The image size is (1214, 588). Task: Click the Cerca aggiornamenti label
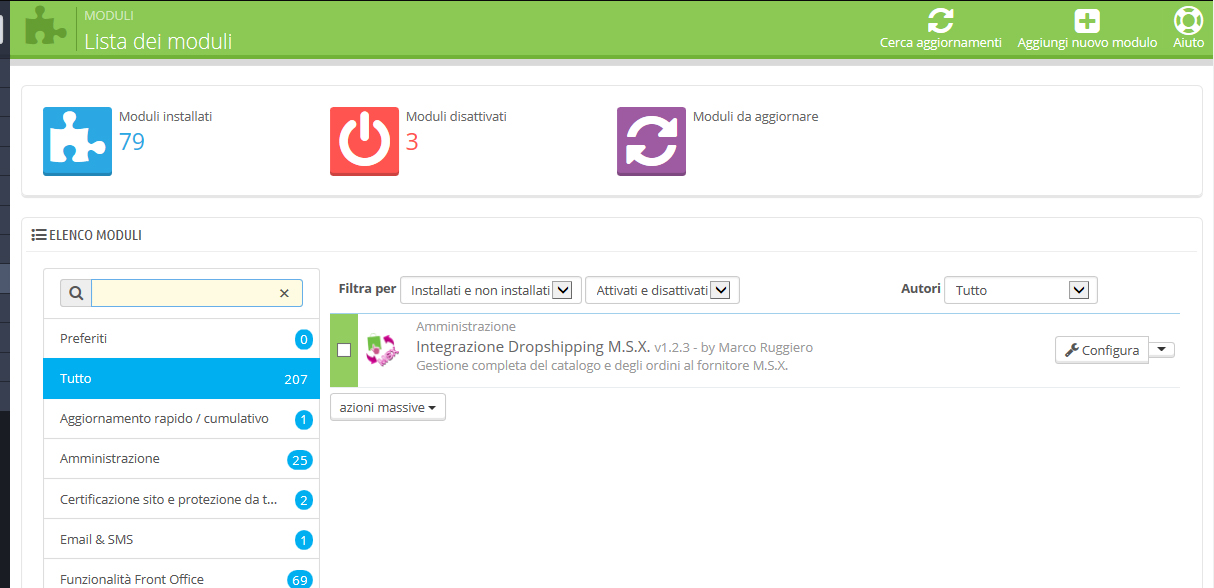941,43
